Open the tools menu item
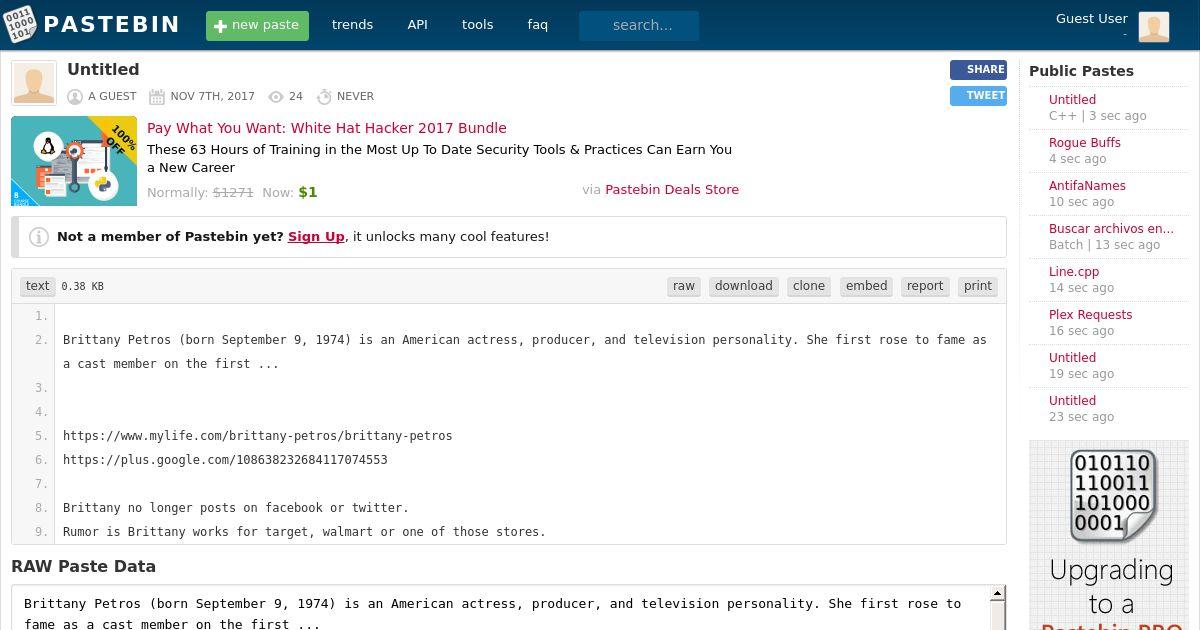The width and height of the screenshot is (1200, 630). [x=478, y=25]
